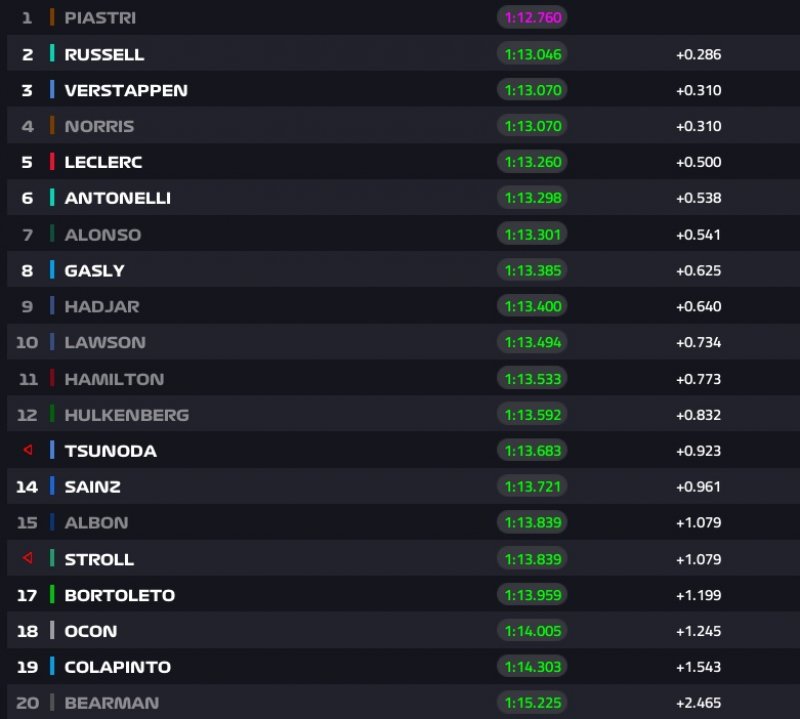800x719 pixels.
Task: Click Bearman's lap time 1:15.225
Action: (x=532, y=702)
